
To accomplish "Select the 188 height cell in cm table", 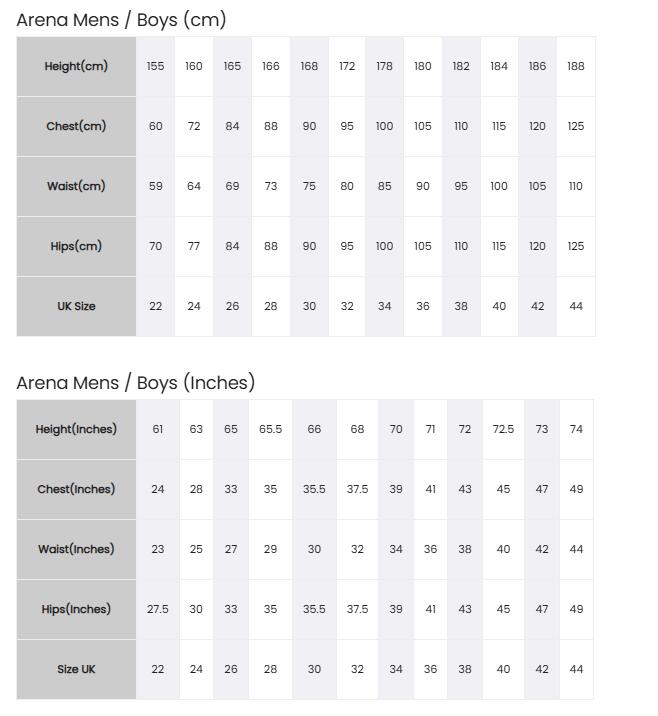I will point(576,67).
